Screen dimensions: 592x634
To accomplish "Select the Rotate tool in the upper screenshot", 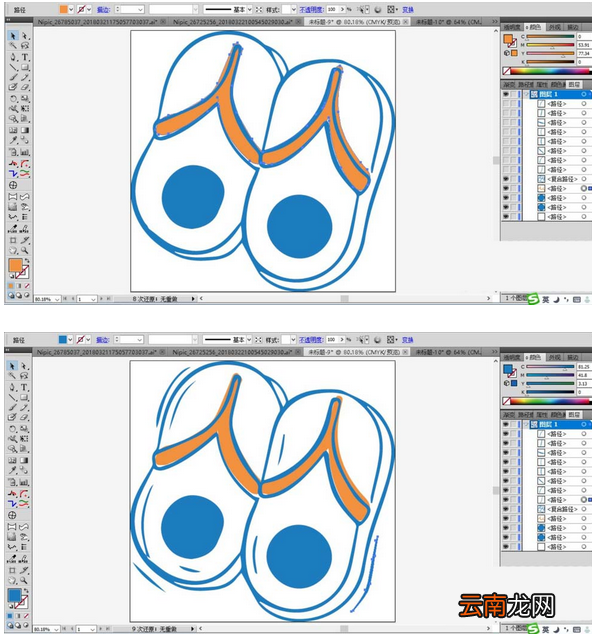I will pyautogui.click(x=13, y=99).
